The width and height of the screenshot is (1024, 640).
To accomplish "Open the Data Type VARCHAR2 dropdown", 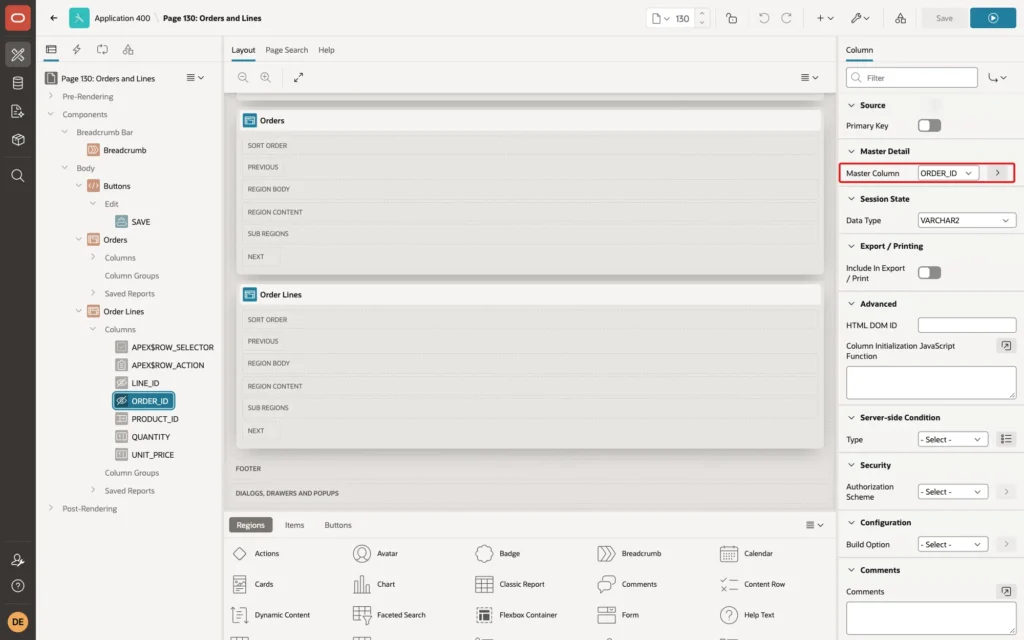I will pyautogui.click(x=967, y=221).
